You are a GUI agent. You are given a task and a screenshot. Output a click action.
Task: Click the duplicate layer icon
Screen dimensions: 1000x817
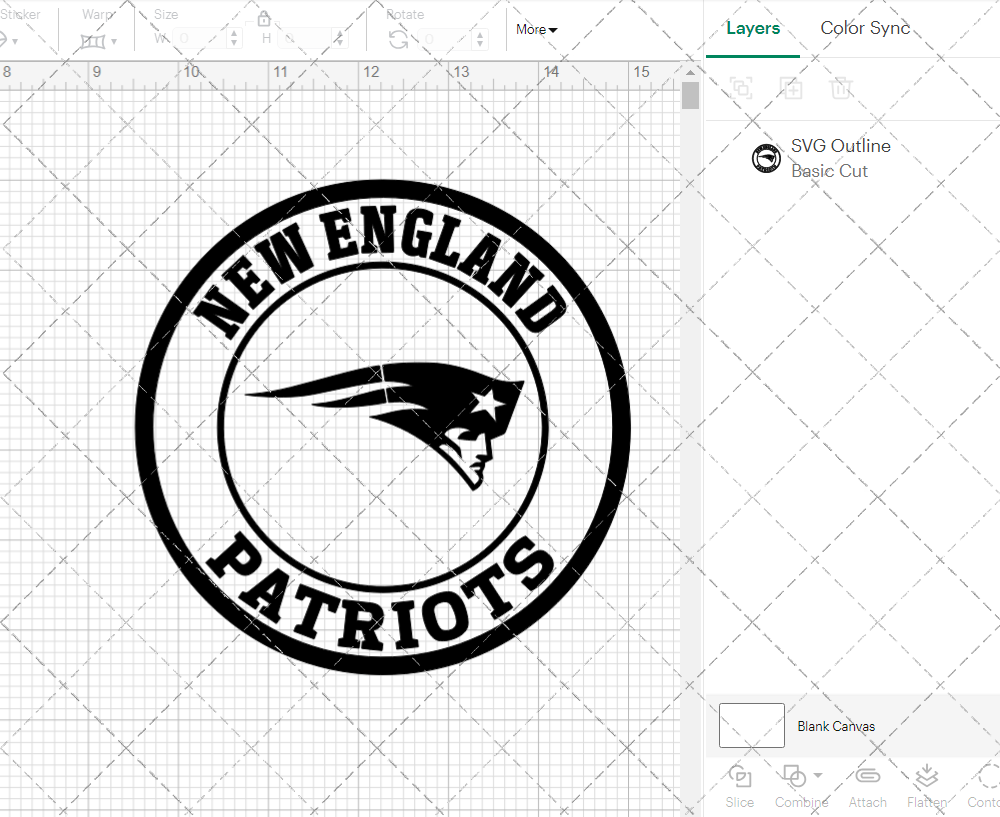(791, 88)
